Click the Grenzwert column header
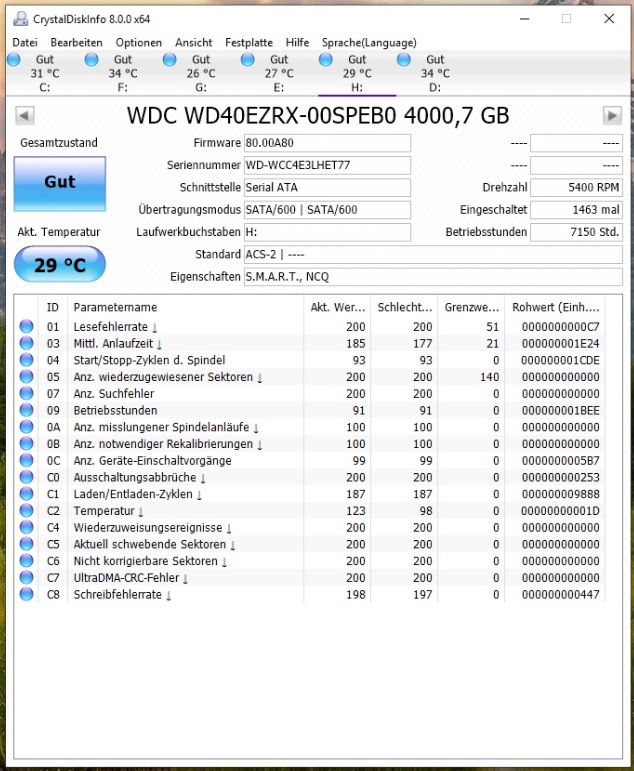This screenshot has height=771, width=634. pos(471,308)
